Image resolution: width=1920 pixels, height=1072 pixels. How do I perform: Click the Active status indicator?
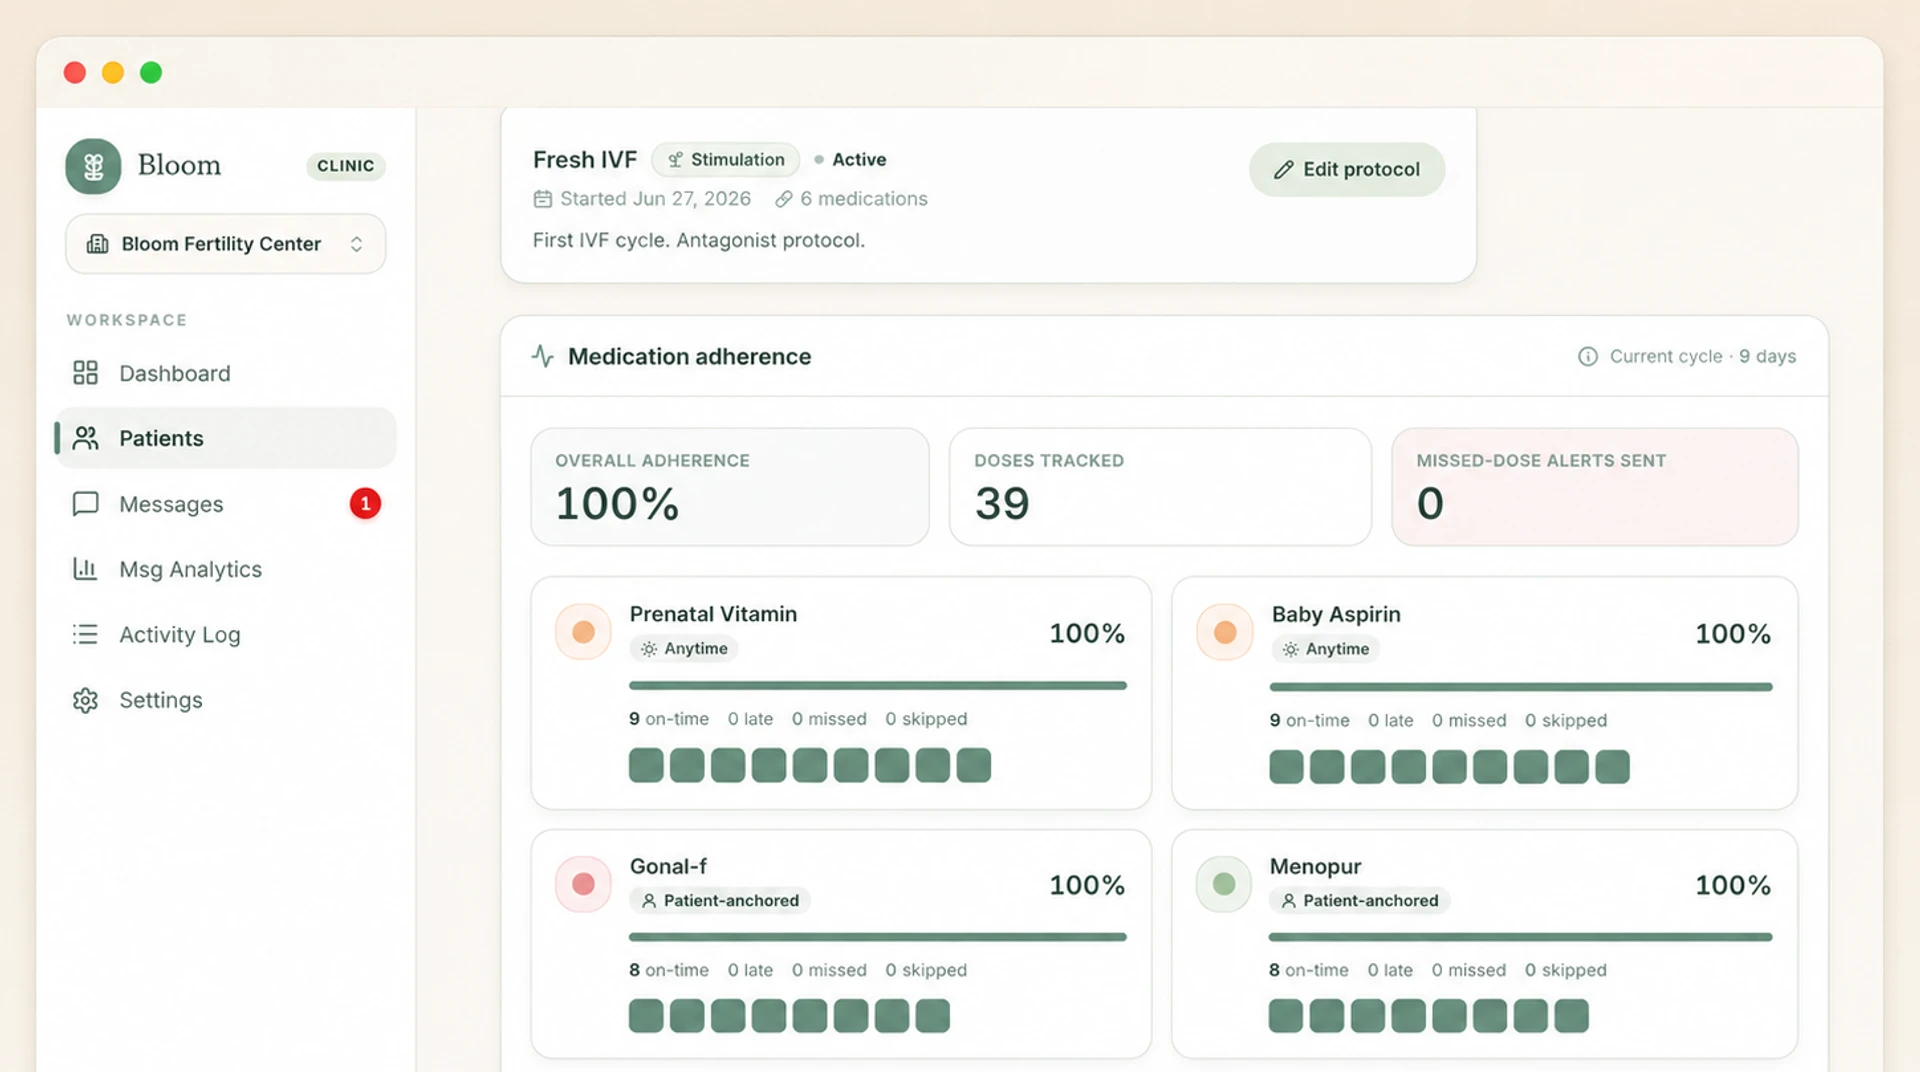pyautogui.click(x=850, y=160)
